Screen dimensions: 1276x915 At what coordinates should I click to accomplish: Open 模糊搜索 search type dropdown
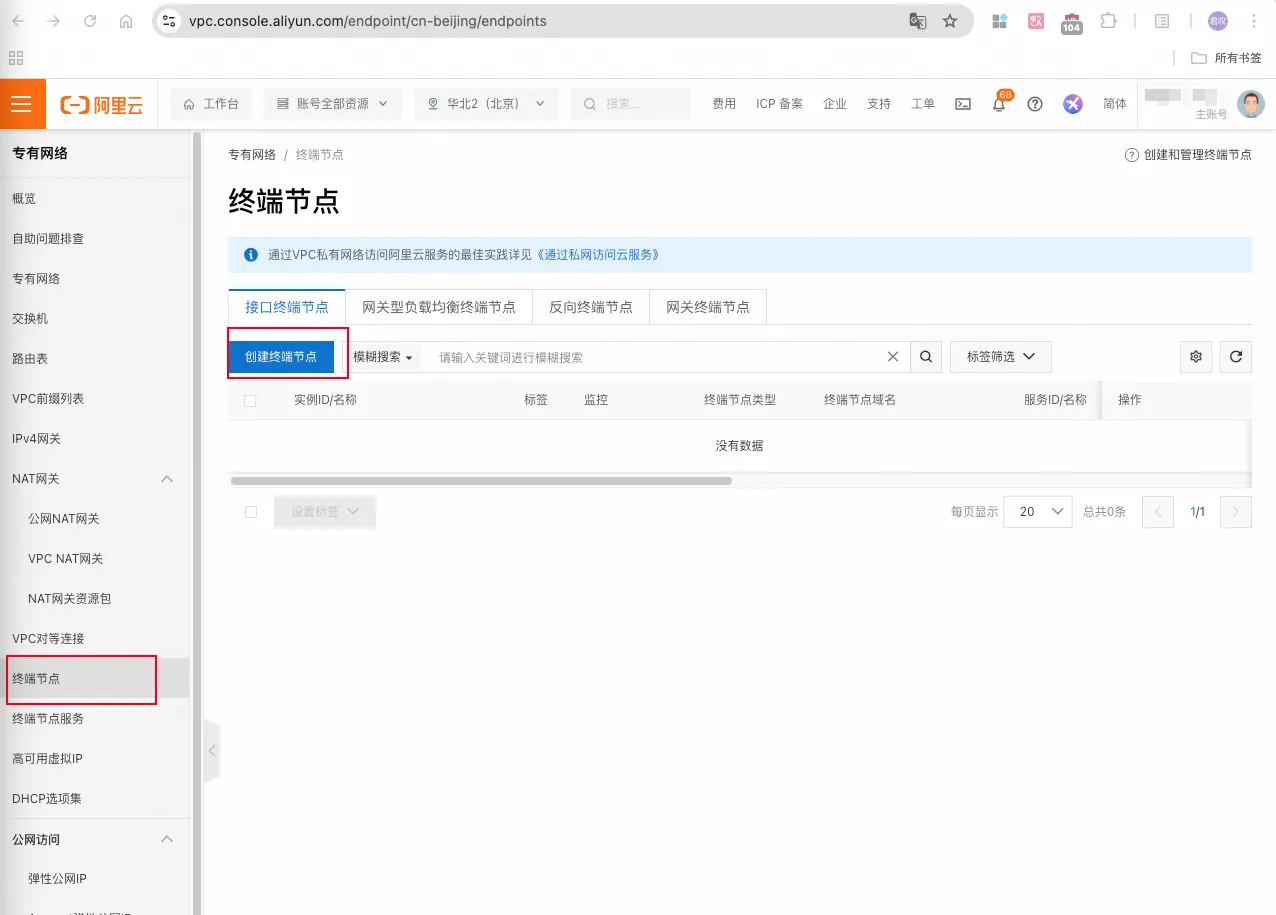pyautogui.click(x=383, y=357)
